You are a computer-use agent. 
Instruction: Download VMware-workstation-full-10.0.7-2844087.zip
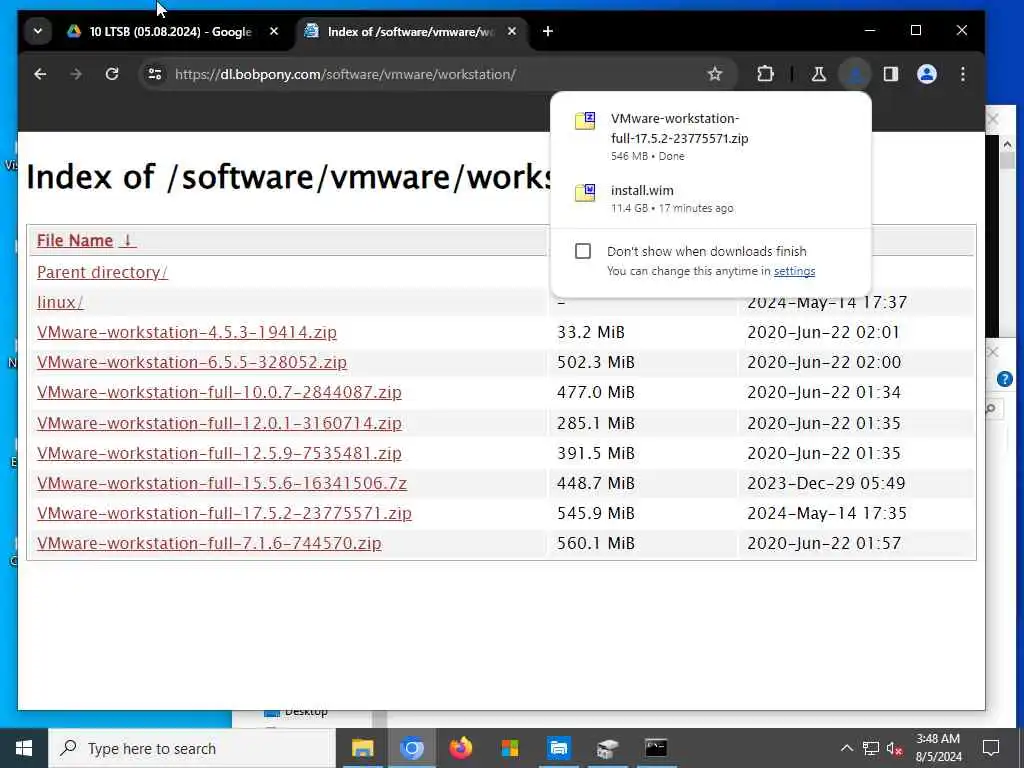tap(219, 392)
